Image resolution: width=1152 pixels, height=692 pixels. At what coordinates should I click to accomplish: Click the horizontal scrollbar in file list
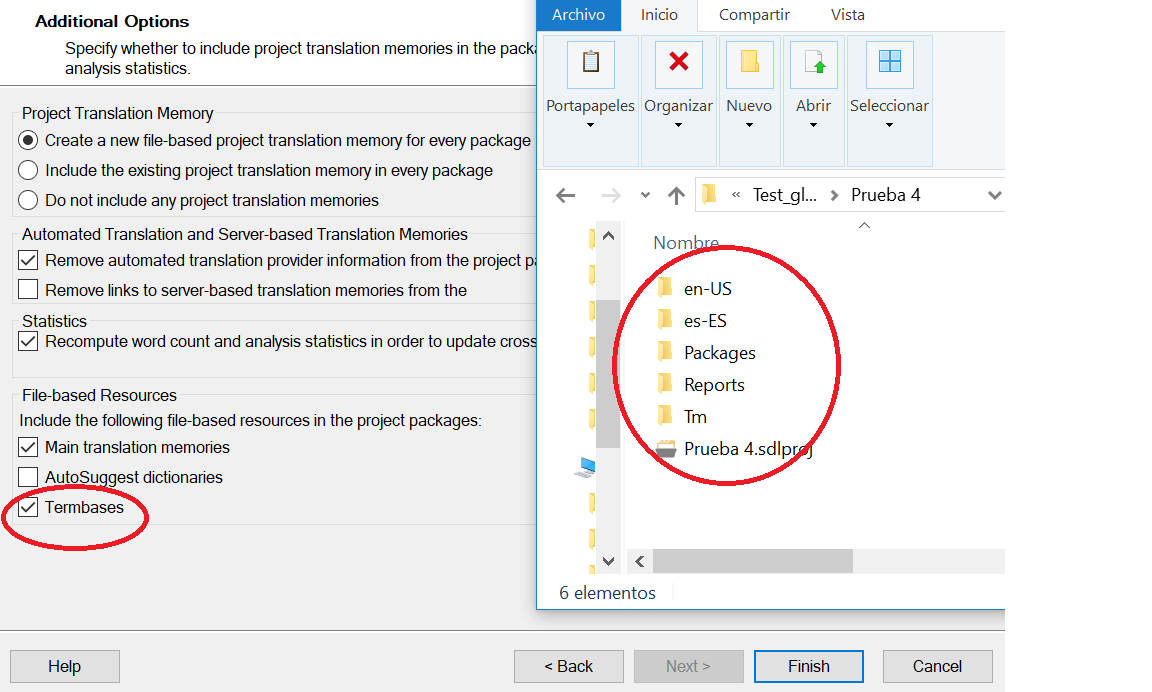(752, 561)
